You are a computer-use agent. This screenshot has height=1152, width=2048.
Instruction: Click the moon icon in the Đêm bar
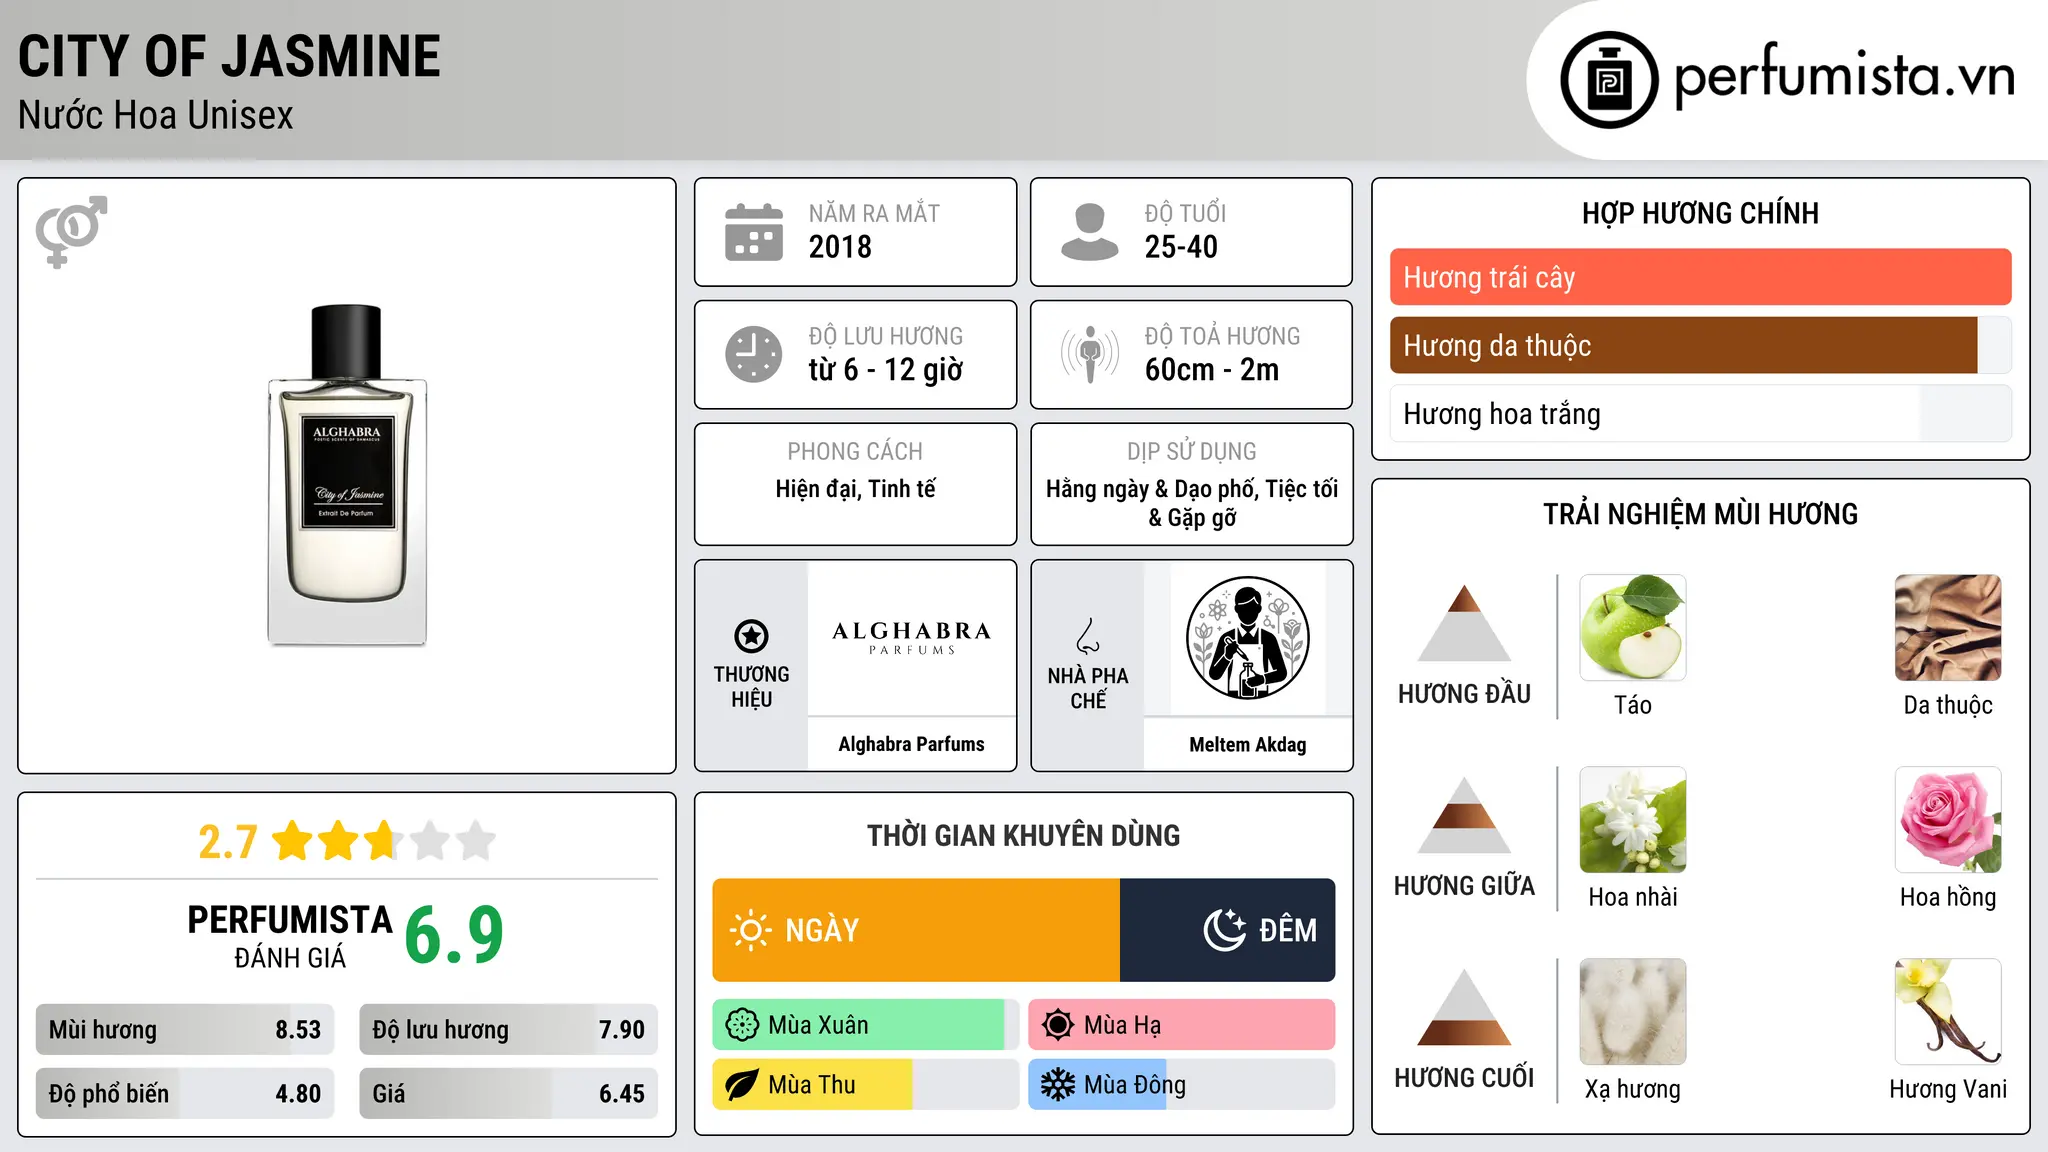[1225, 930]
